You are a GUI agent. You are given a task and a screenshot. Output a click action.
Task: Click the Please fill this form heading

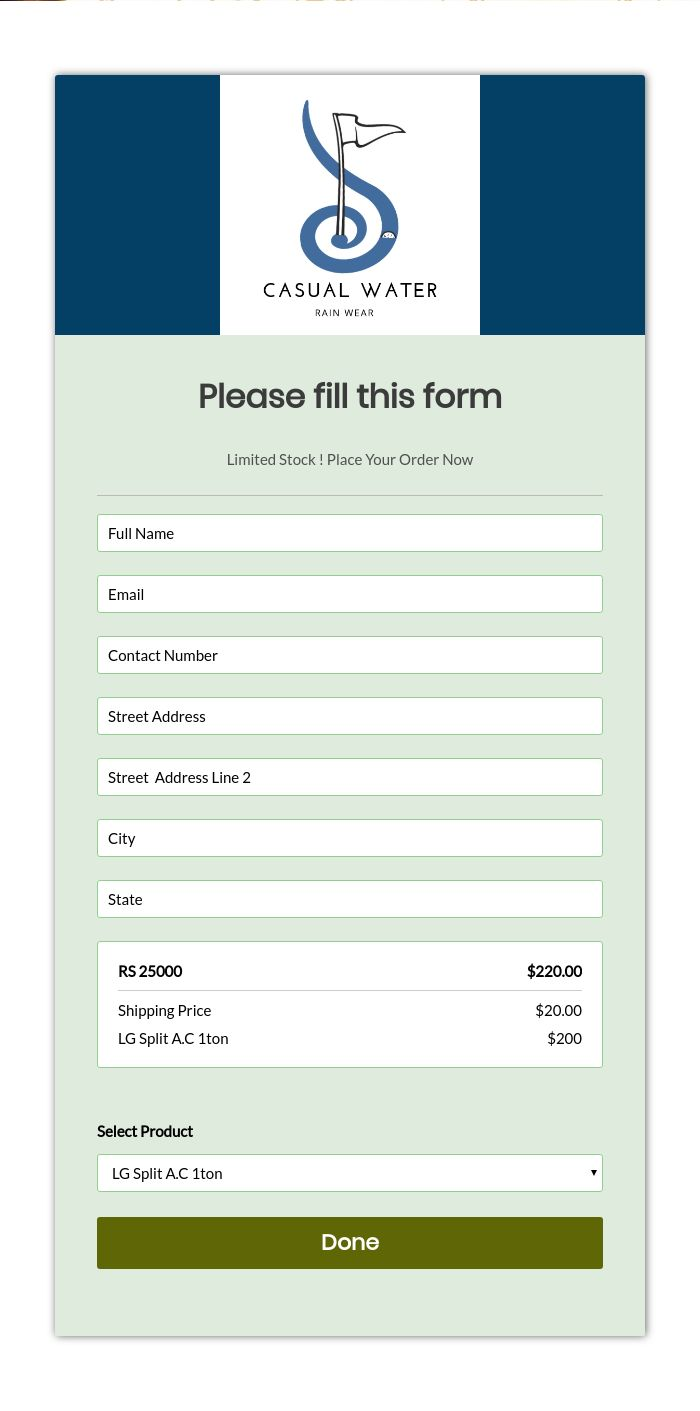pyautogui.click(x=350, y=396)
